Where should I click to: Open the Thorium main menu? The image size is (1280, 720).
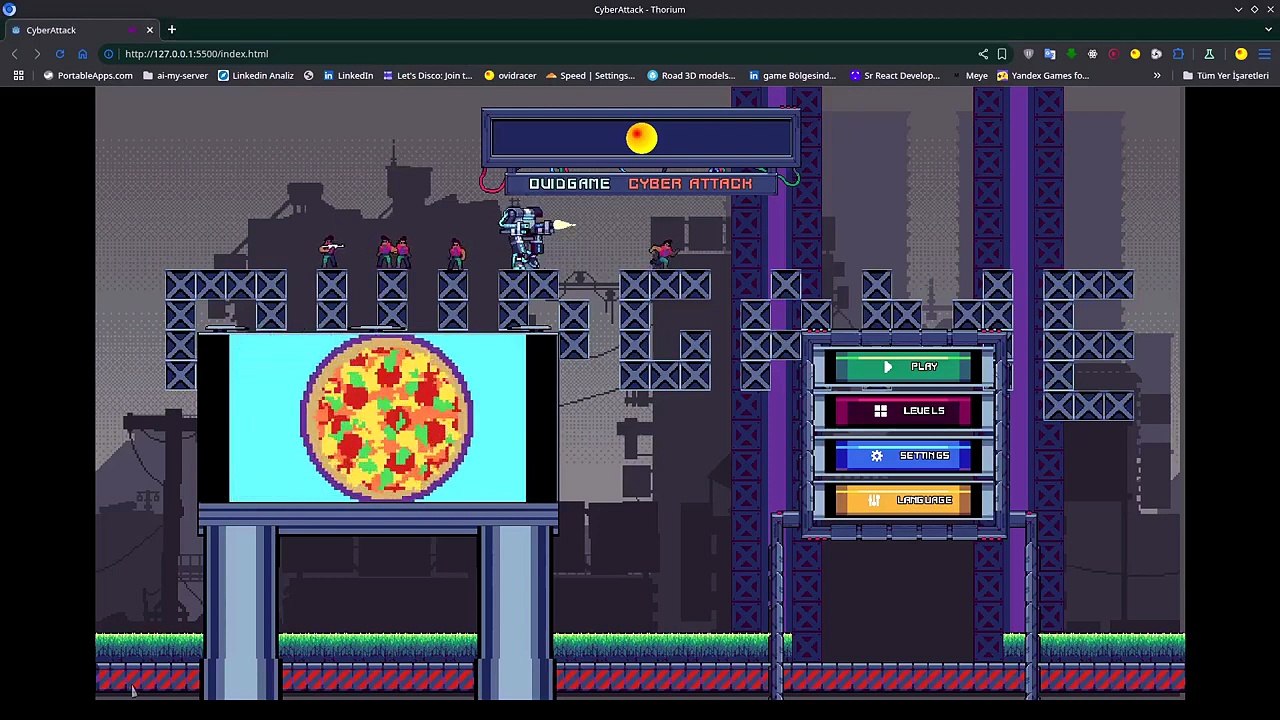1265,54
